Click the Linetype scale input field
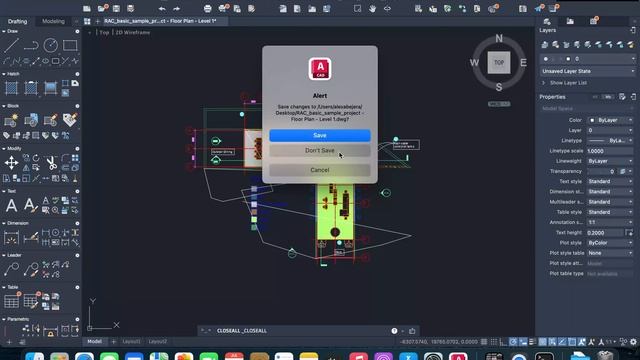Viewport: 640px width, 360px height. (x=610, y=151)
